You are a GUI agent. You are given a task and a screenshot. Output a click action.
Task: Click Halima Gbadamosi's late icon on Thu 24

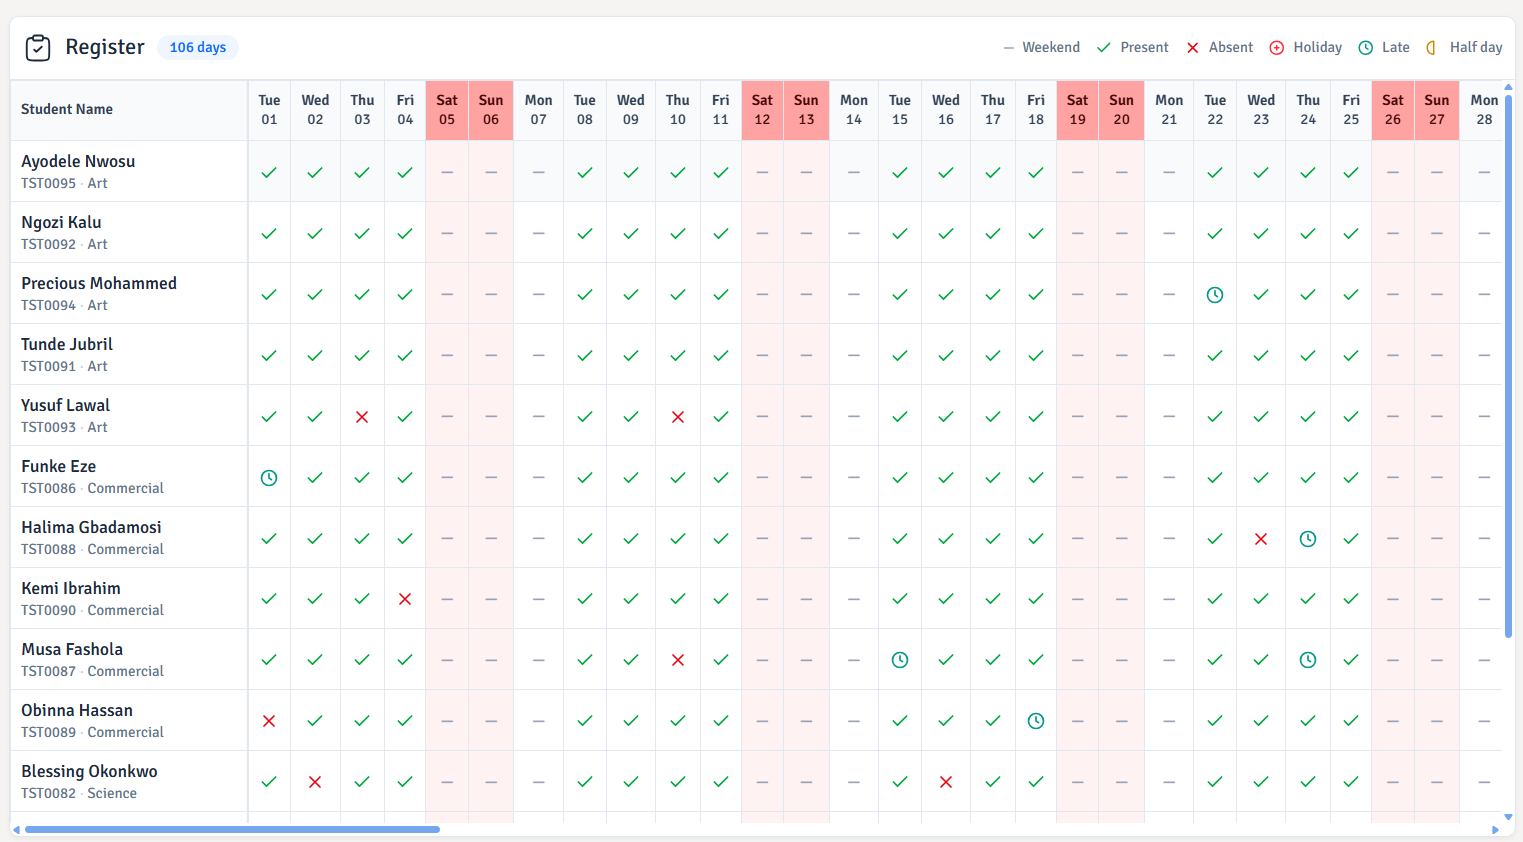coord(1308,539)
